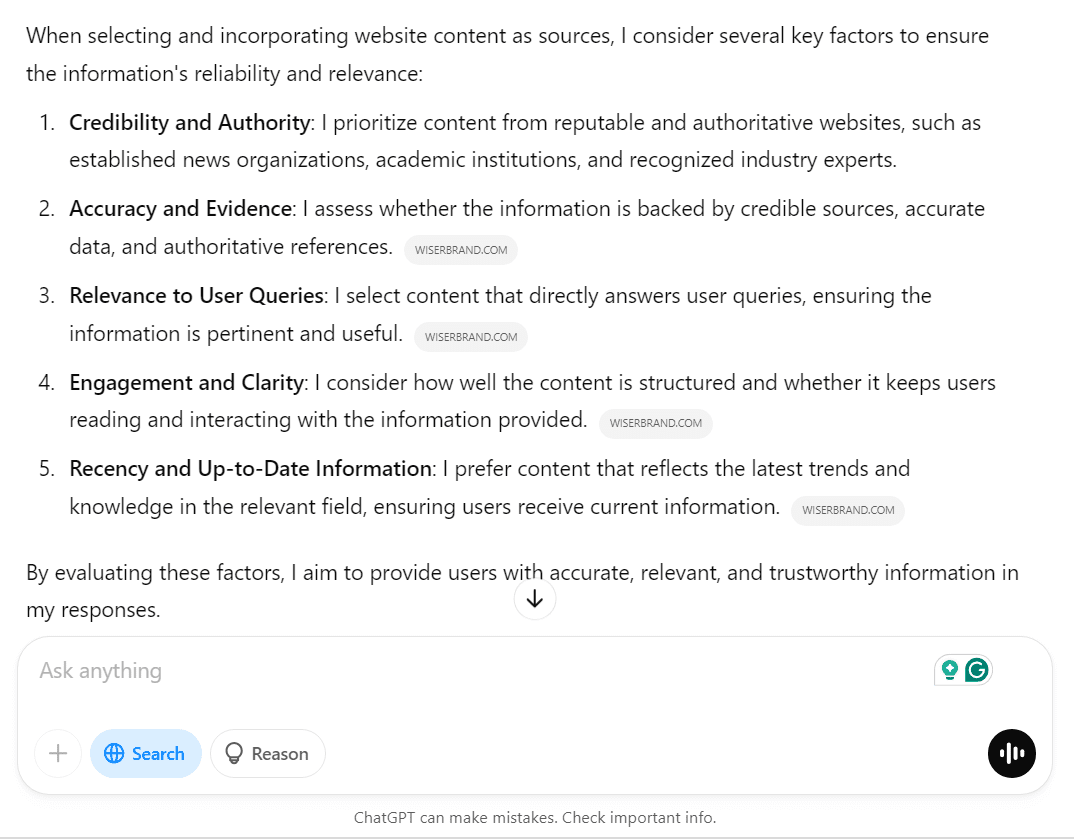Click the Relevance to User Queries heading
This screenshot has height=839, width=1074.
[196, 296]
